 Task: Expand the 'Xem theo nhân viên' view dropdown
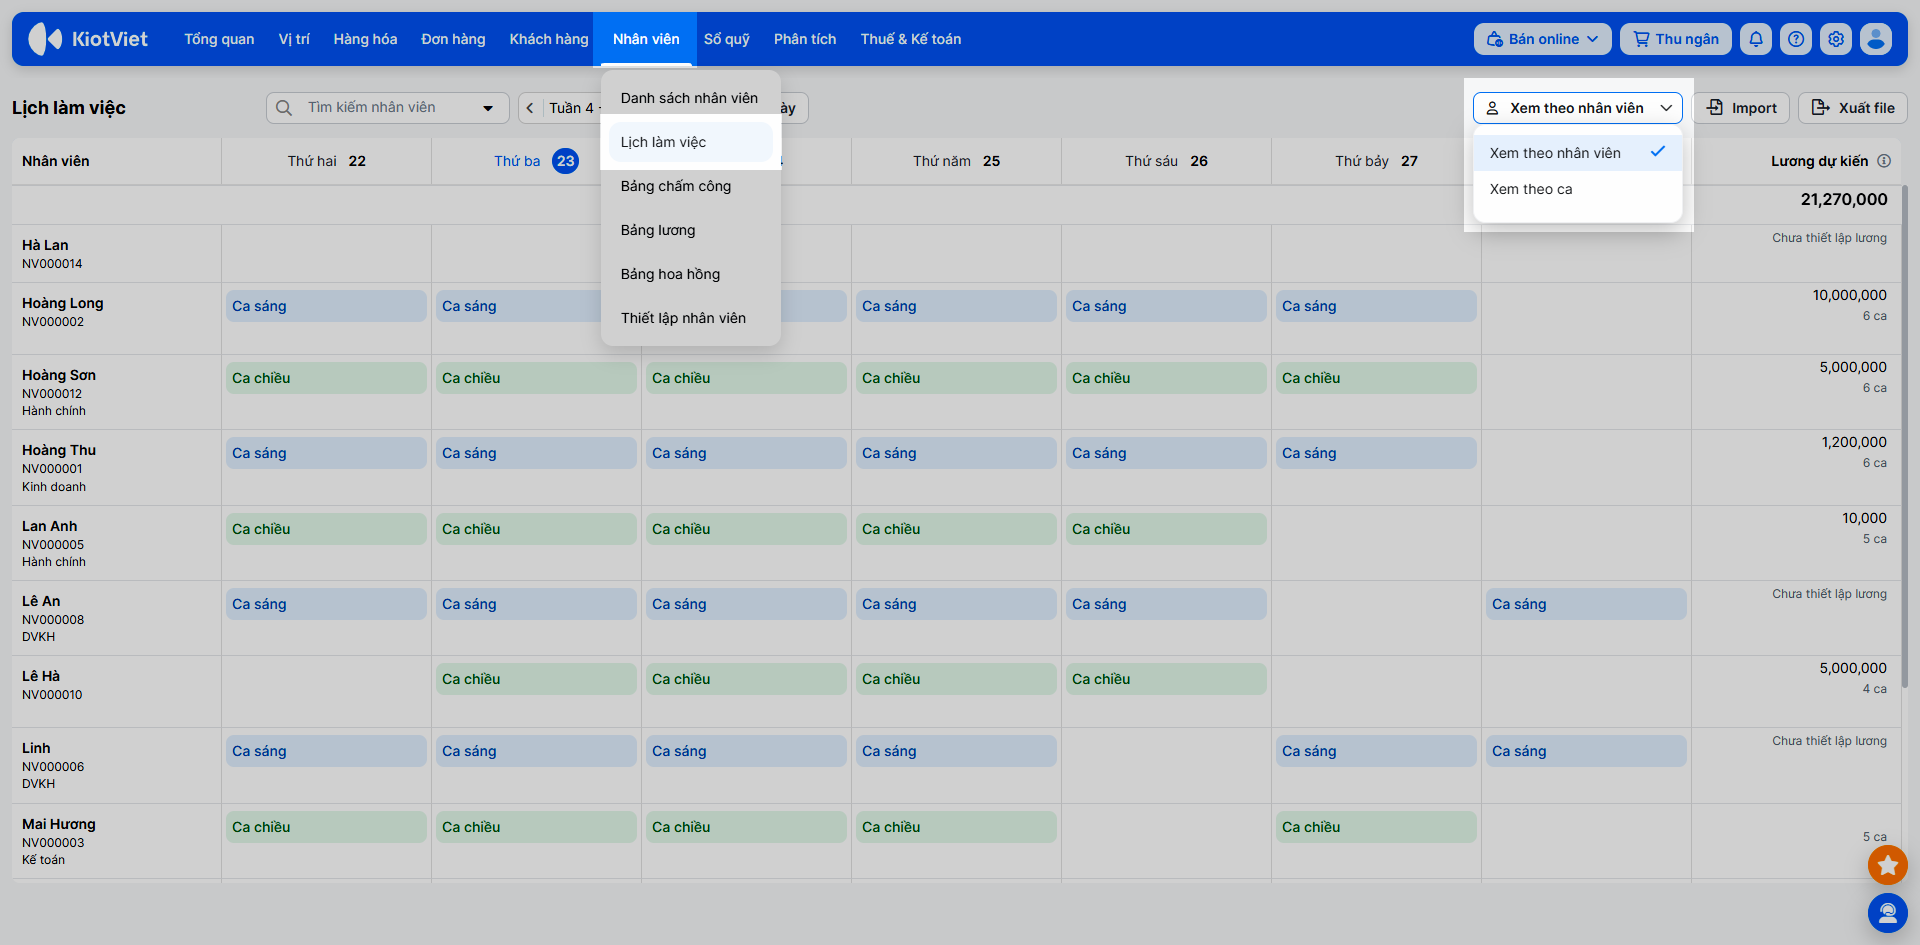click(1578, 108)
